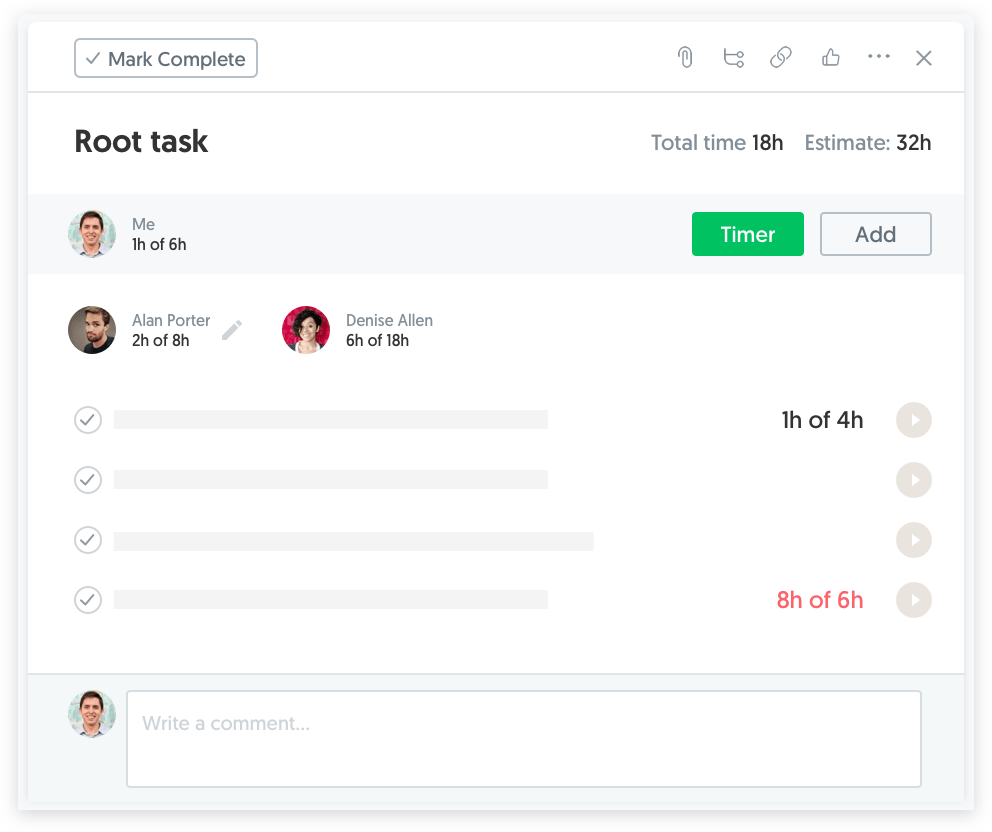Click the commenter avatar beside comment box
992x832 pixels.
[x=92, y=714]
